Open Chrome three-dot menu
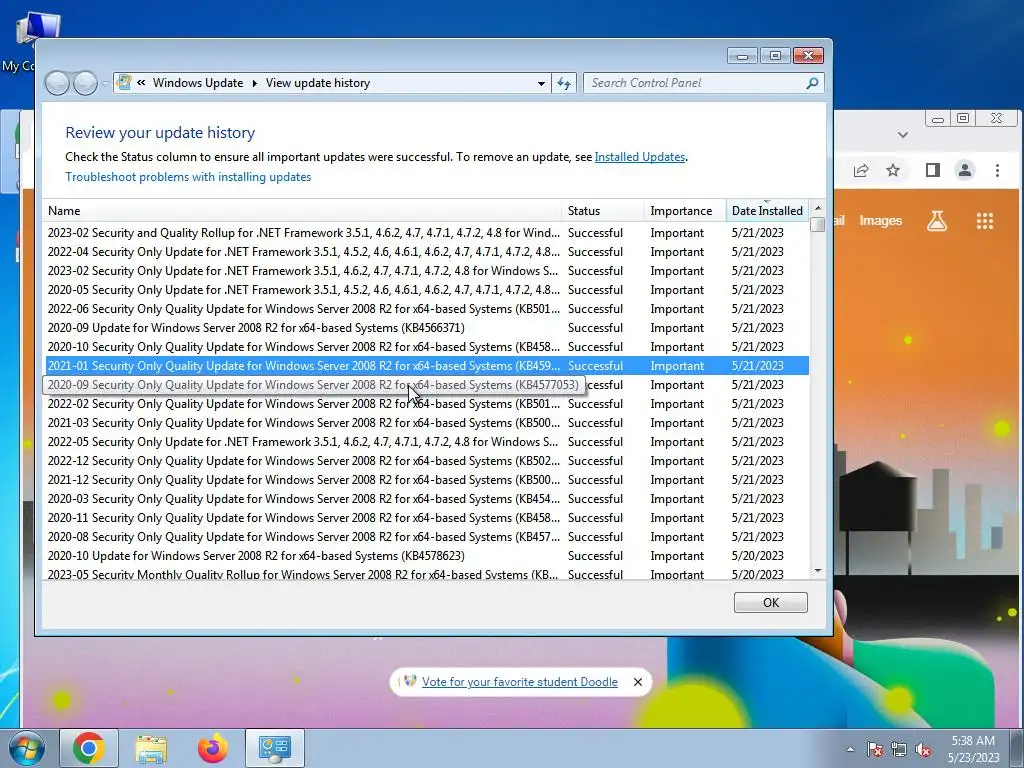 997,170
